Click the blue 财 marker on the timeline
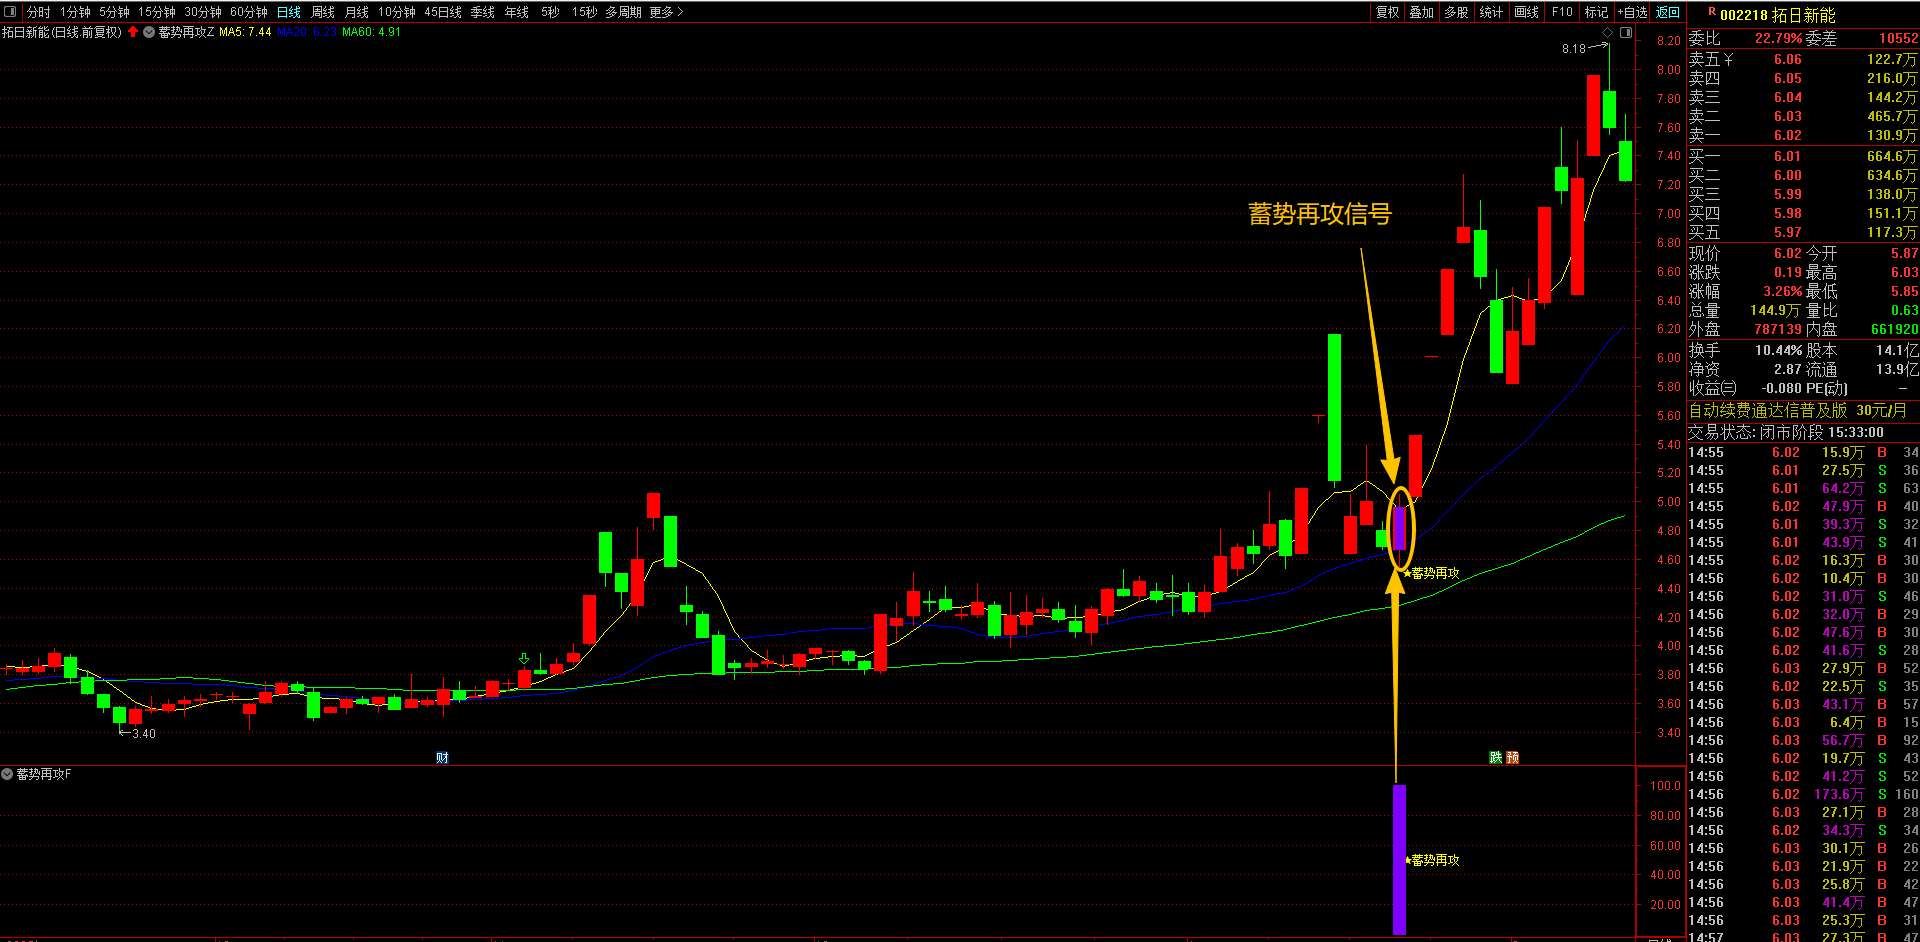This screenshot has width=1920, height=942. click(x=442, y=758)
